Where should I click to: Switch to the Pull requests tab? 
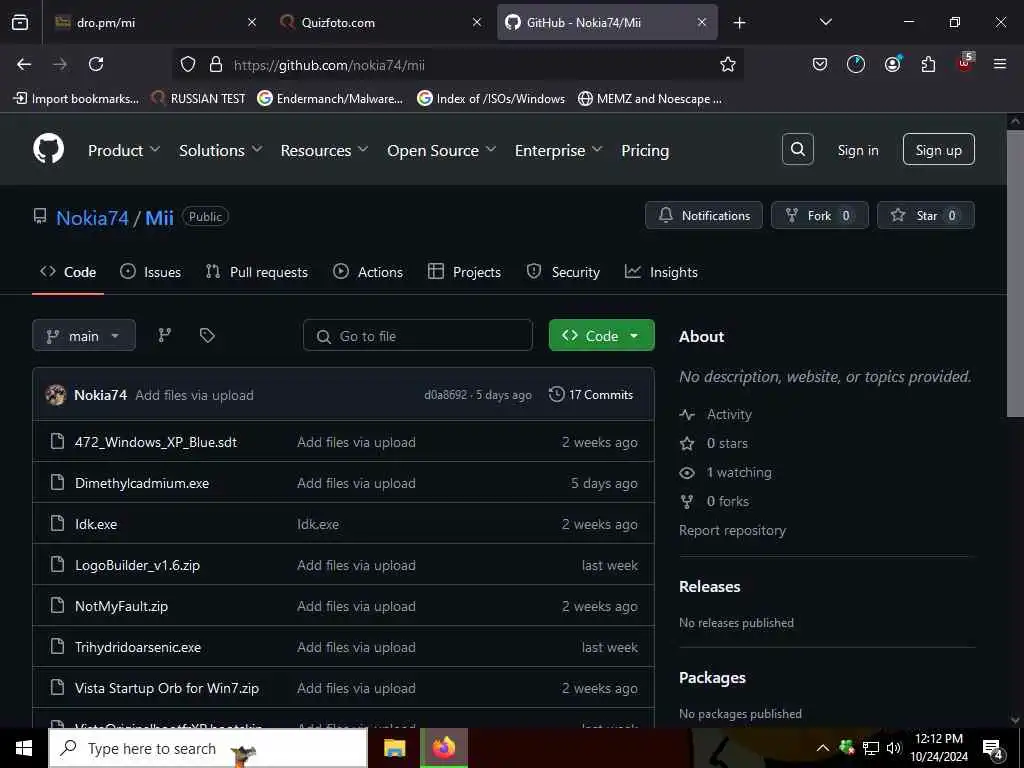tap(256, 272)
